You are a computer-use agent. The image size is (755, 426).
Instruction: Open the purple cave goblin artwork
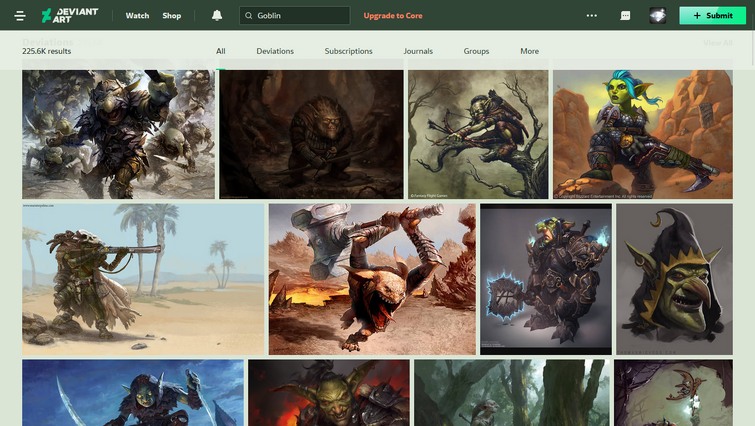tap(674, 393)
